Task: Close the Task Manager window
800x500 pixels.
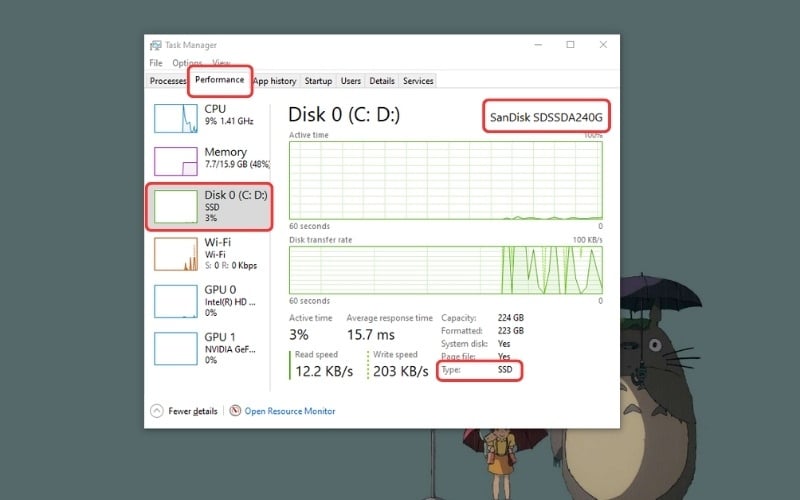Action: [x=603, y=44]
